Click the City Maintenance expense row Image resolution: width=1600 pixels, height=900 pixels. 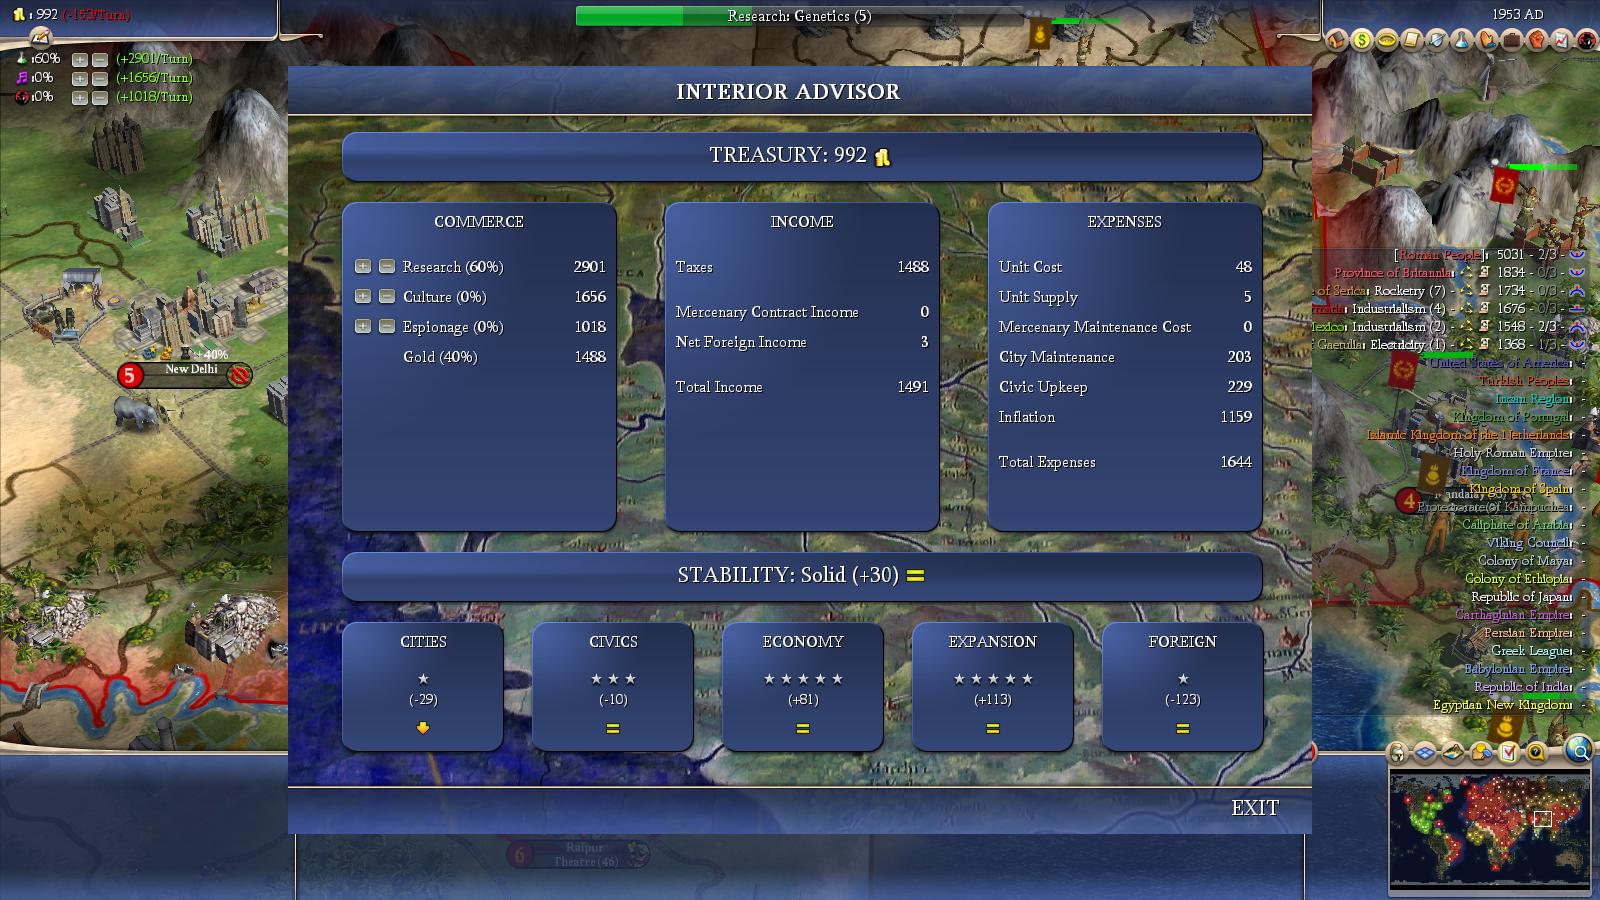coord(1125,357)
